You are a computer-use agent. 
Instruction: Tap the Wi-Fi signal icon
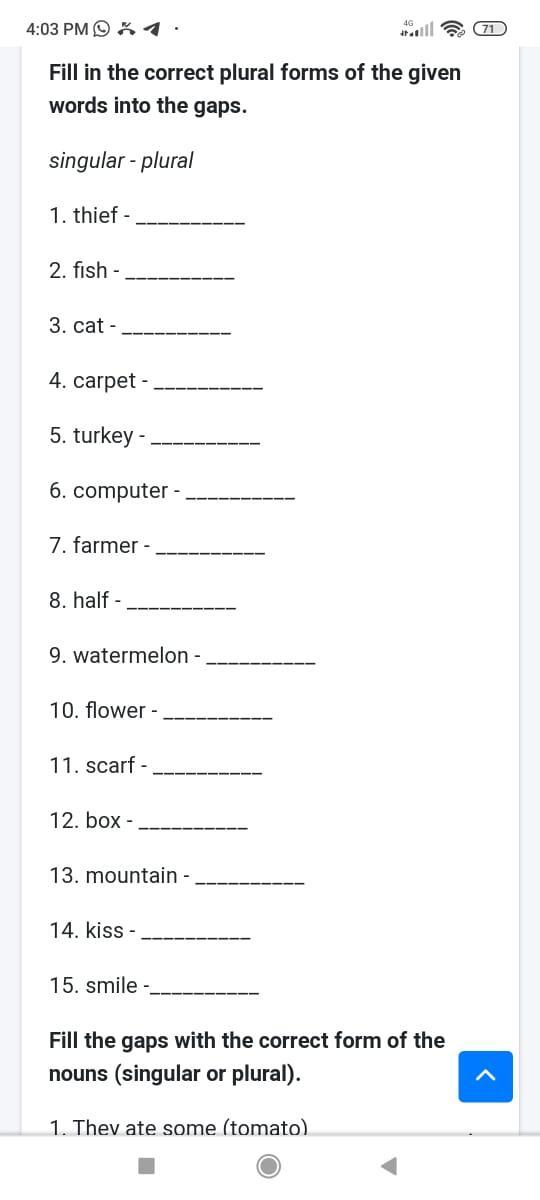(456, 29)
